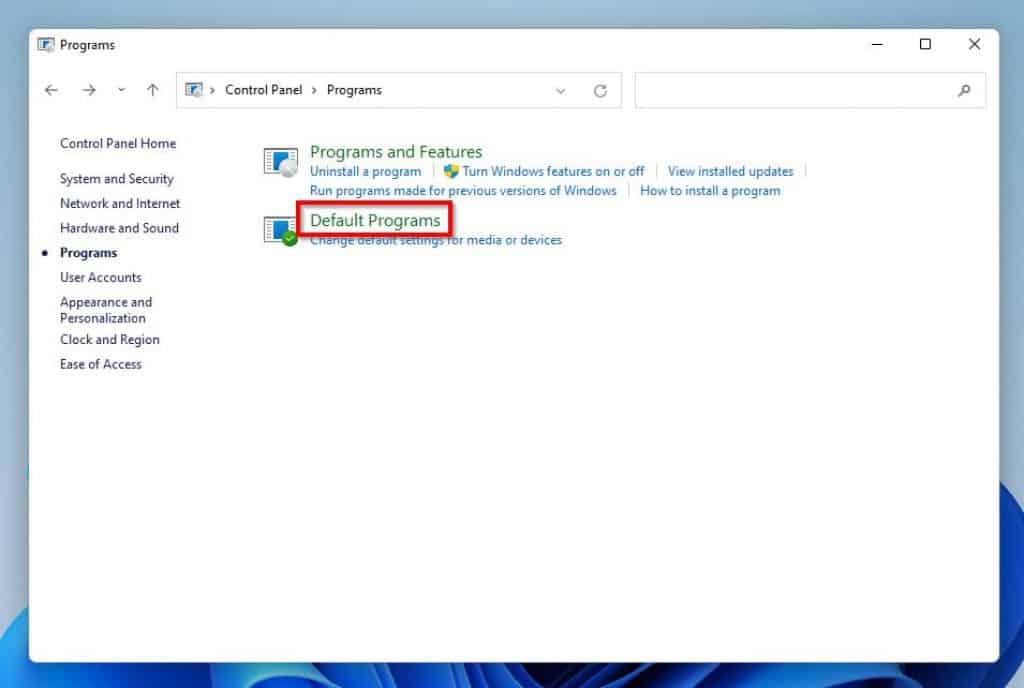1024x688 pixels.
Task: Open Appearance and Personalization
Action: tap(106, 310)
